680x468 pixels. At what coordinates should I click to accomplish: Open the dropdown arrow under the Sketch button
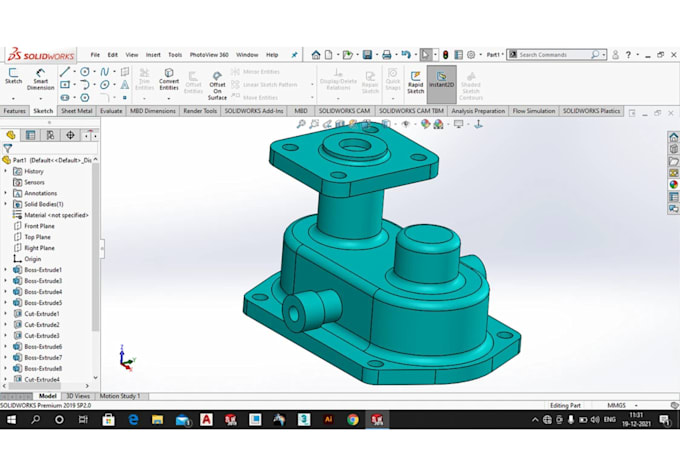pyautogui.click(x=13, y=98)
